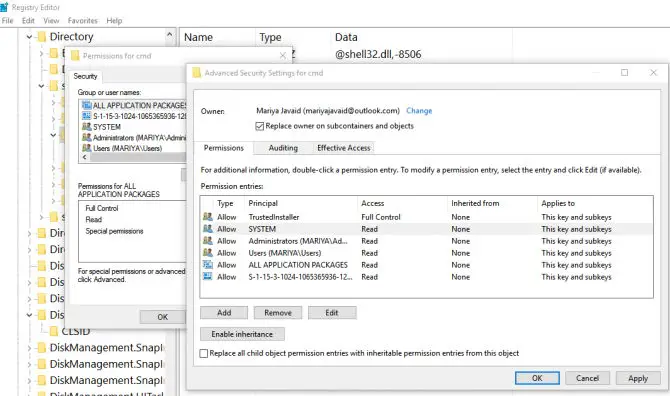Click the horizontal scrollbar in the Group or user names list
The width and height of the screenshot is (670, 396).
(x=137, y=157)
